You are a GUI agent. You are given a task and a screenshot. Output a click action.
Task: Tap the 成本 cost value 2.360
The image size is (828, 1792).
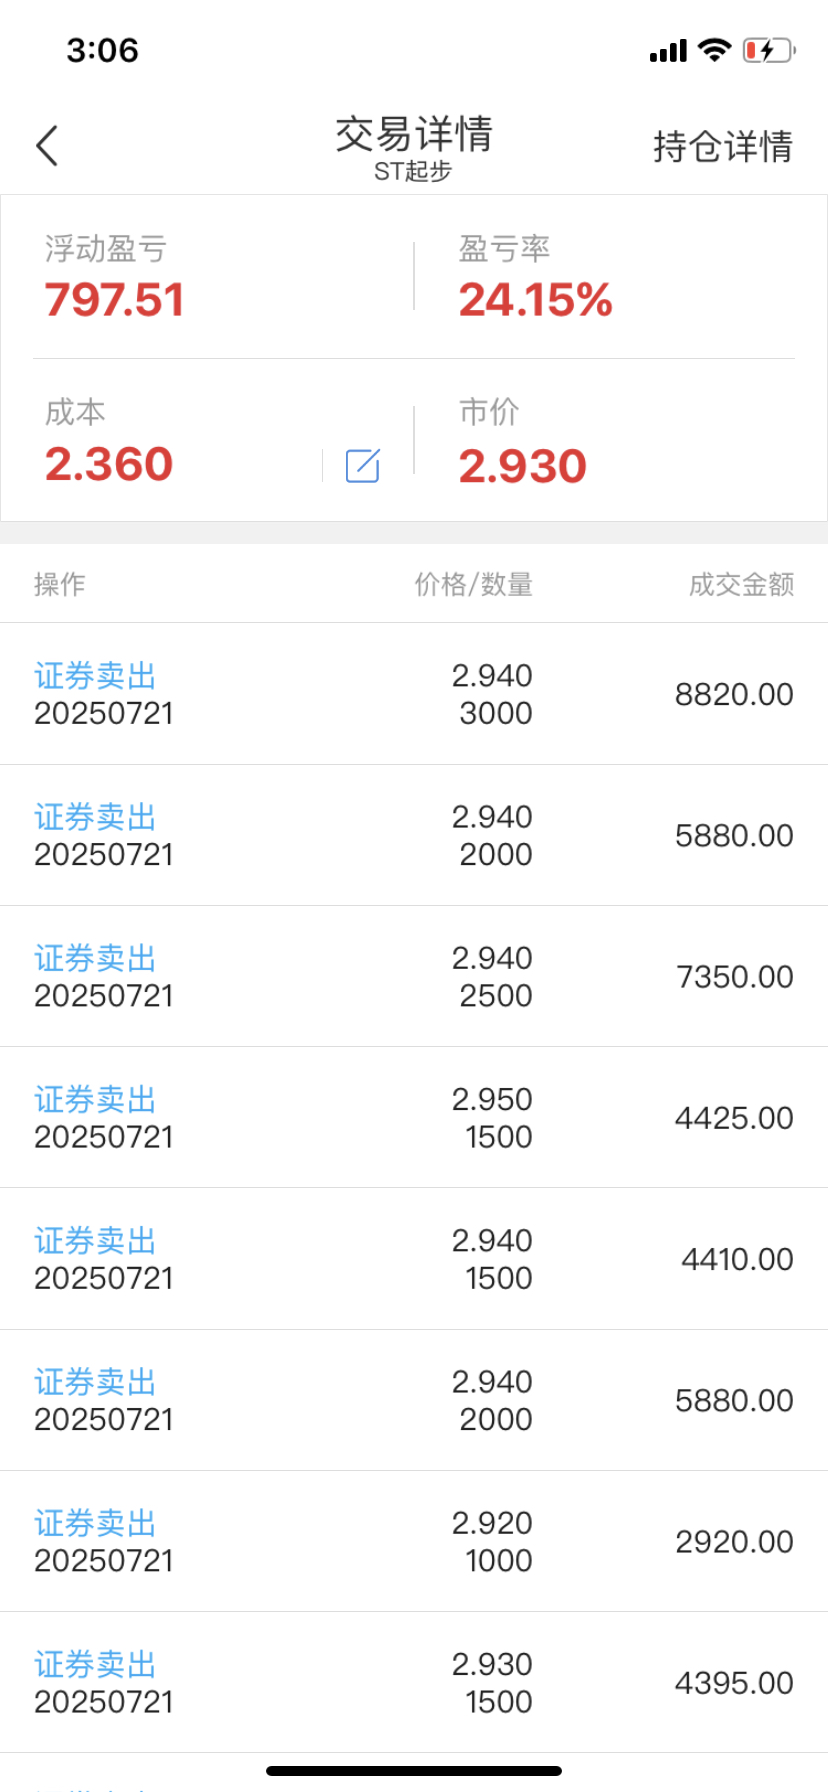(x=109, y=464)
